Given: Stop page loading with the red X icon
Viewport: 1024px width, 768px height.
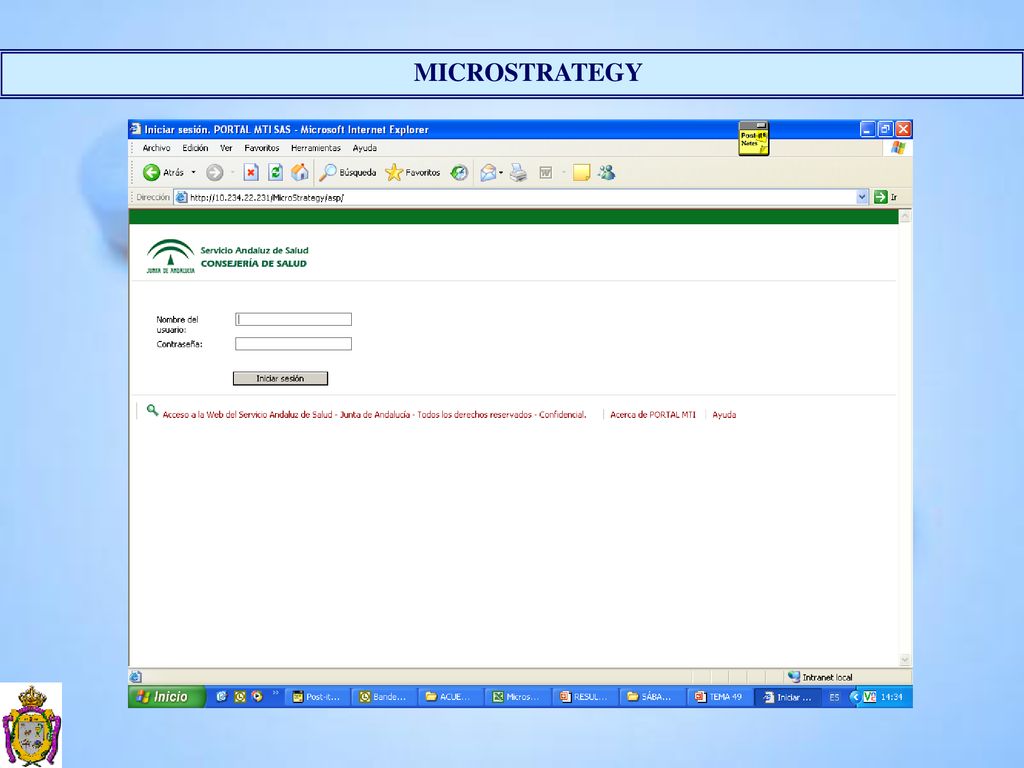Looking at the screenshot, I should point(251,172).
